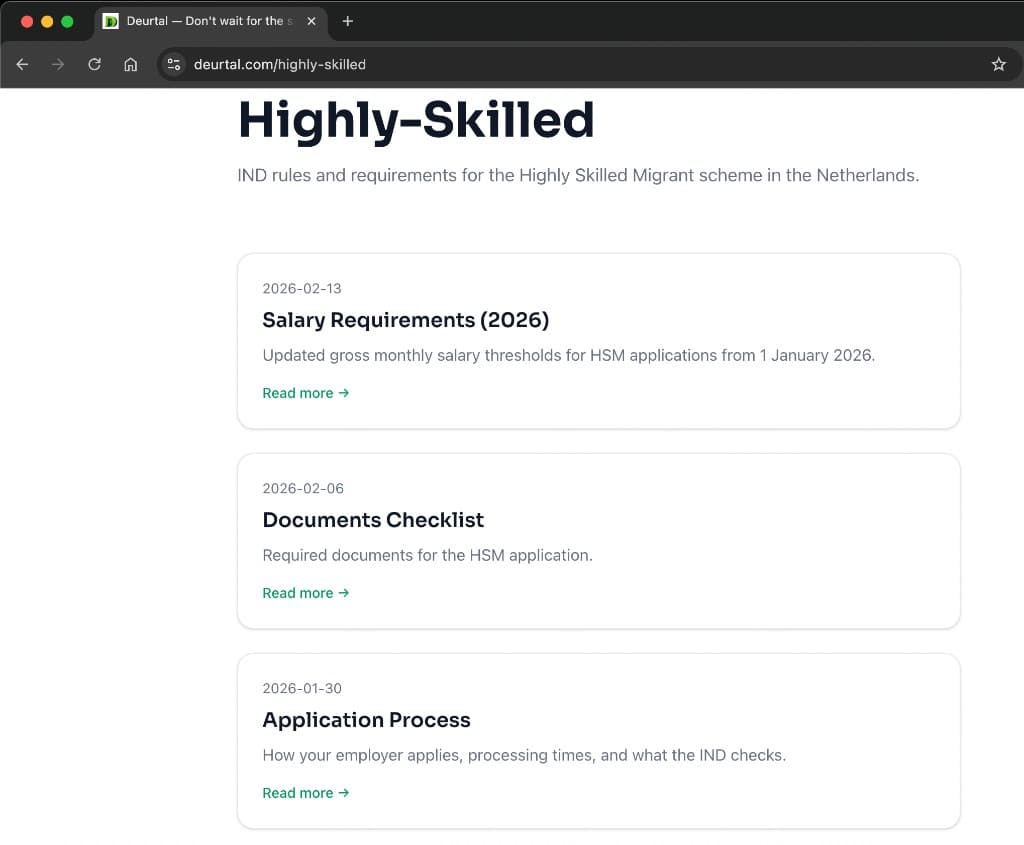Click the green maximize traffic light button
The width and height of the screenshot is (1024, 845).
pos(66,21)
